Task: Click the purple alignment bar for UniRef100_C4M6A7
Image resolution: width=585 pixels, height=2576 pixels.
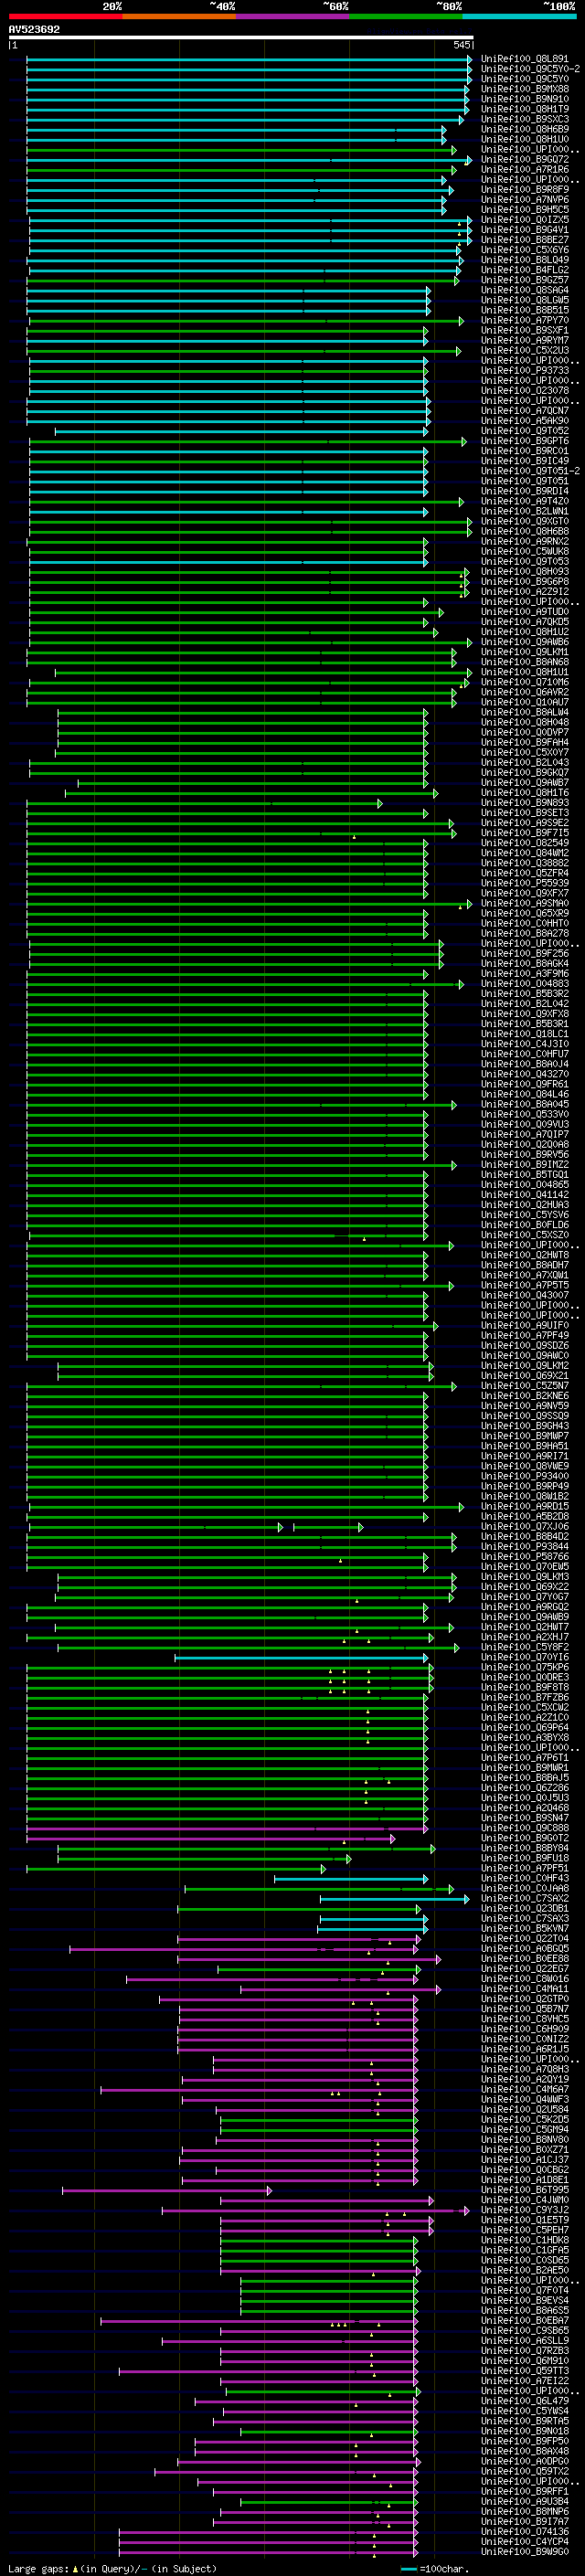Action: point(259,2090)
